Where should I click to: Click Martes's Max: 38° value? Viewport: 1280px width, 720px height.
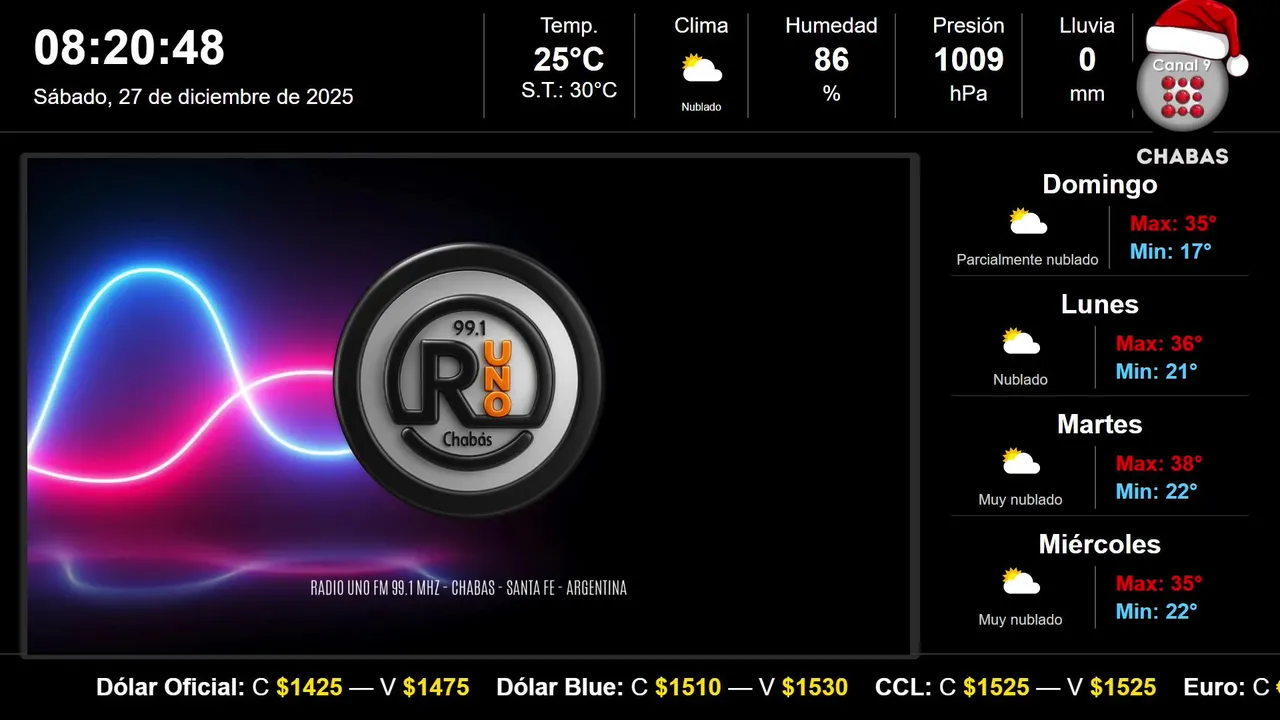click(1159, 463)
